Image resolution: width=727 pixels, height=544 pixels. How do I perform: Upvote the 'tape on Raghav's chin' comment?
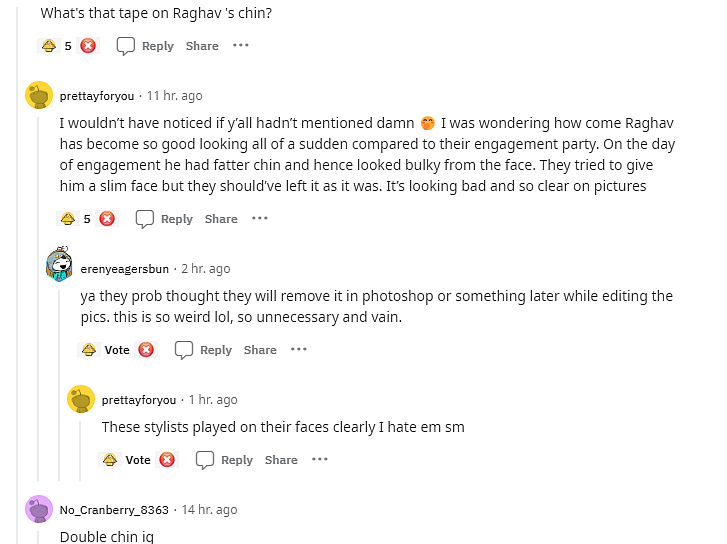49,46
